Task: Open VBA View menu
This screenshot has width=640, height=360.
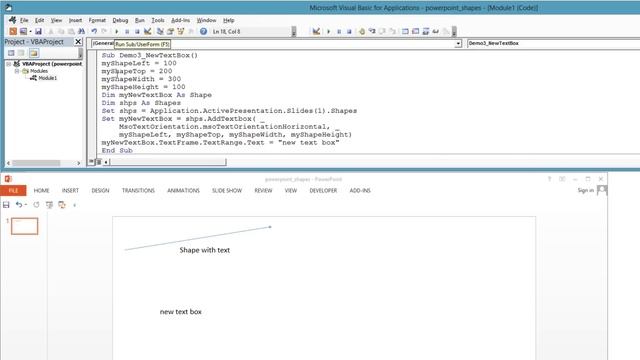Action: 56,20
